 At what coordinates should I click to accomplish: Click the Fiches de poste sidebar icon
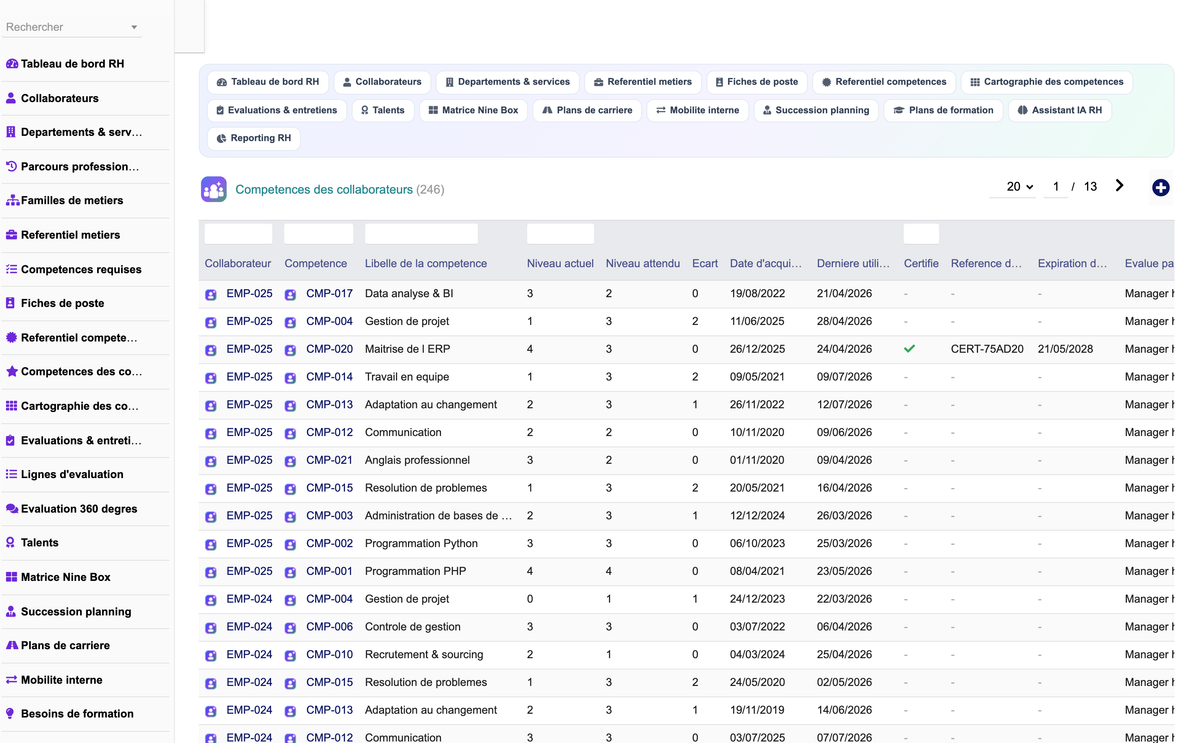[x=11, y=303]
